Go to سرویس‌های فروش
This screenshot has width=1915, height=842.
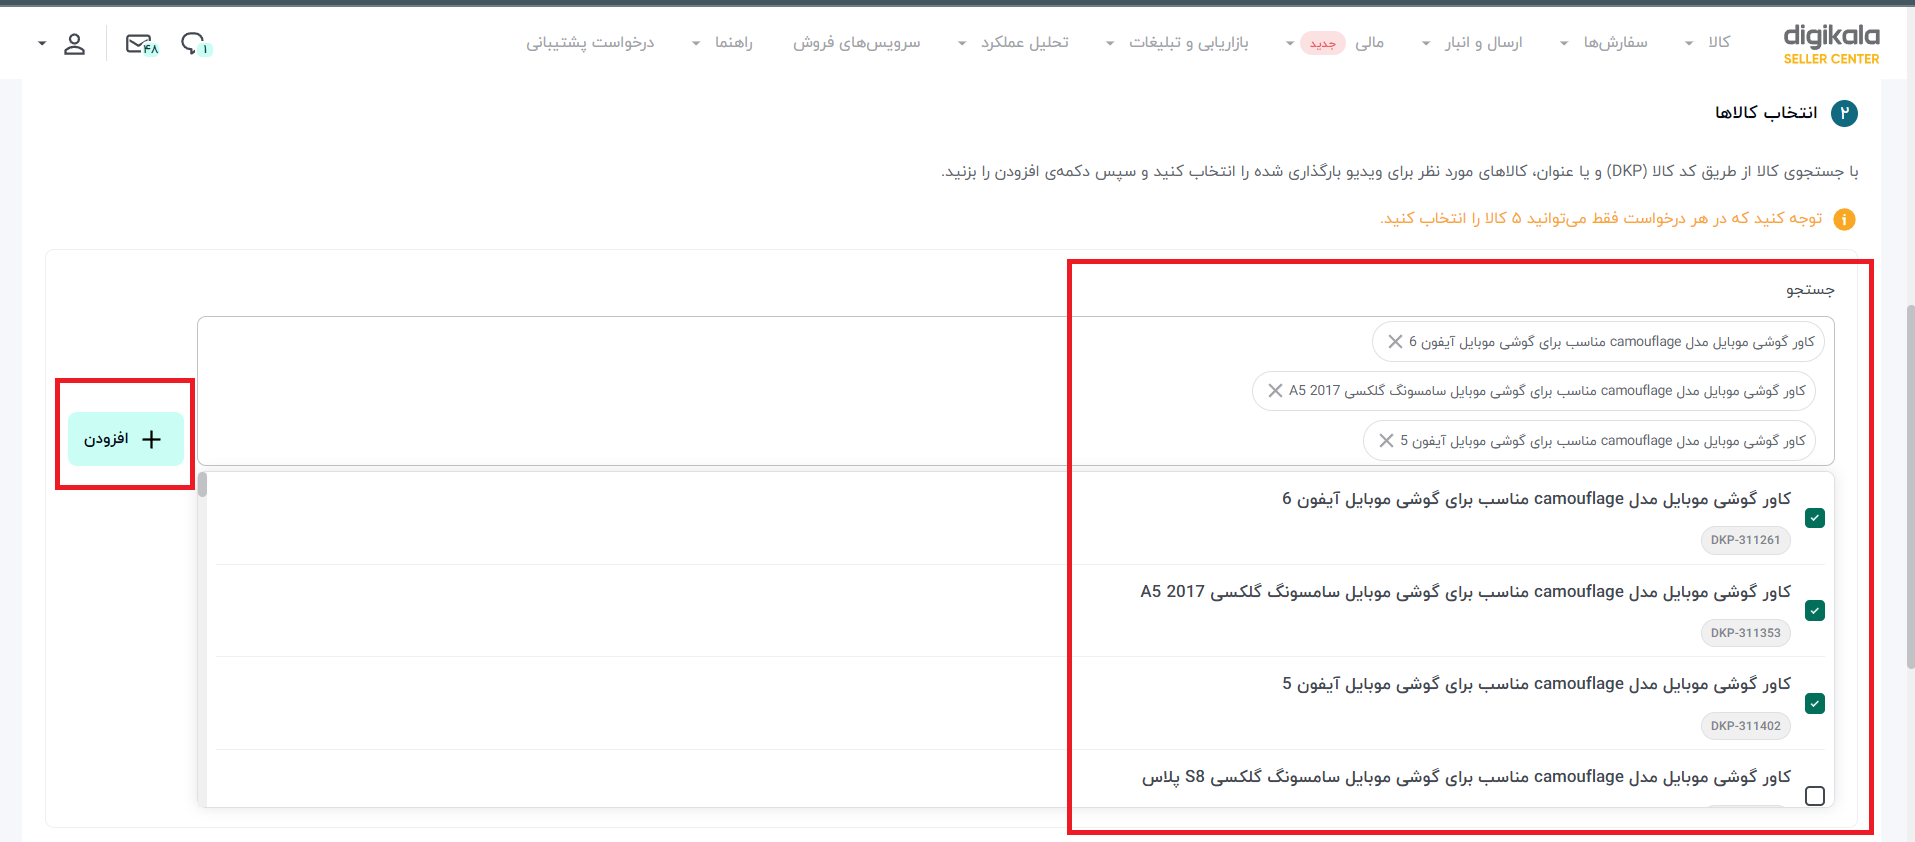pyautogui.click(x=857, y=42)
